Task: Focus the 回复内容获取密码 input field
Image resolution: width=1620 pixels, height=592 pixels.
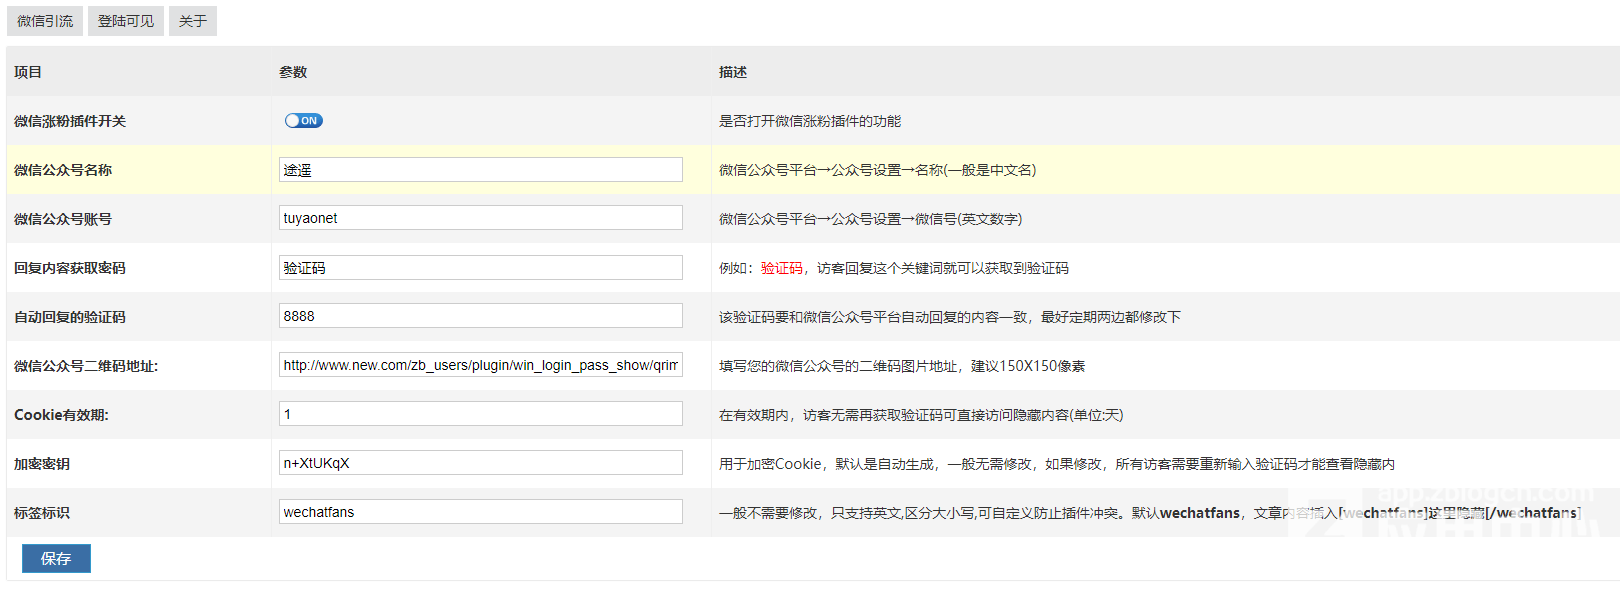Action: (x=481, y=267)
